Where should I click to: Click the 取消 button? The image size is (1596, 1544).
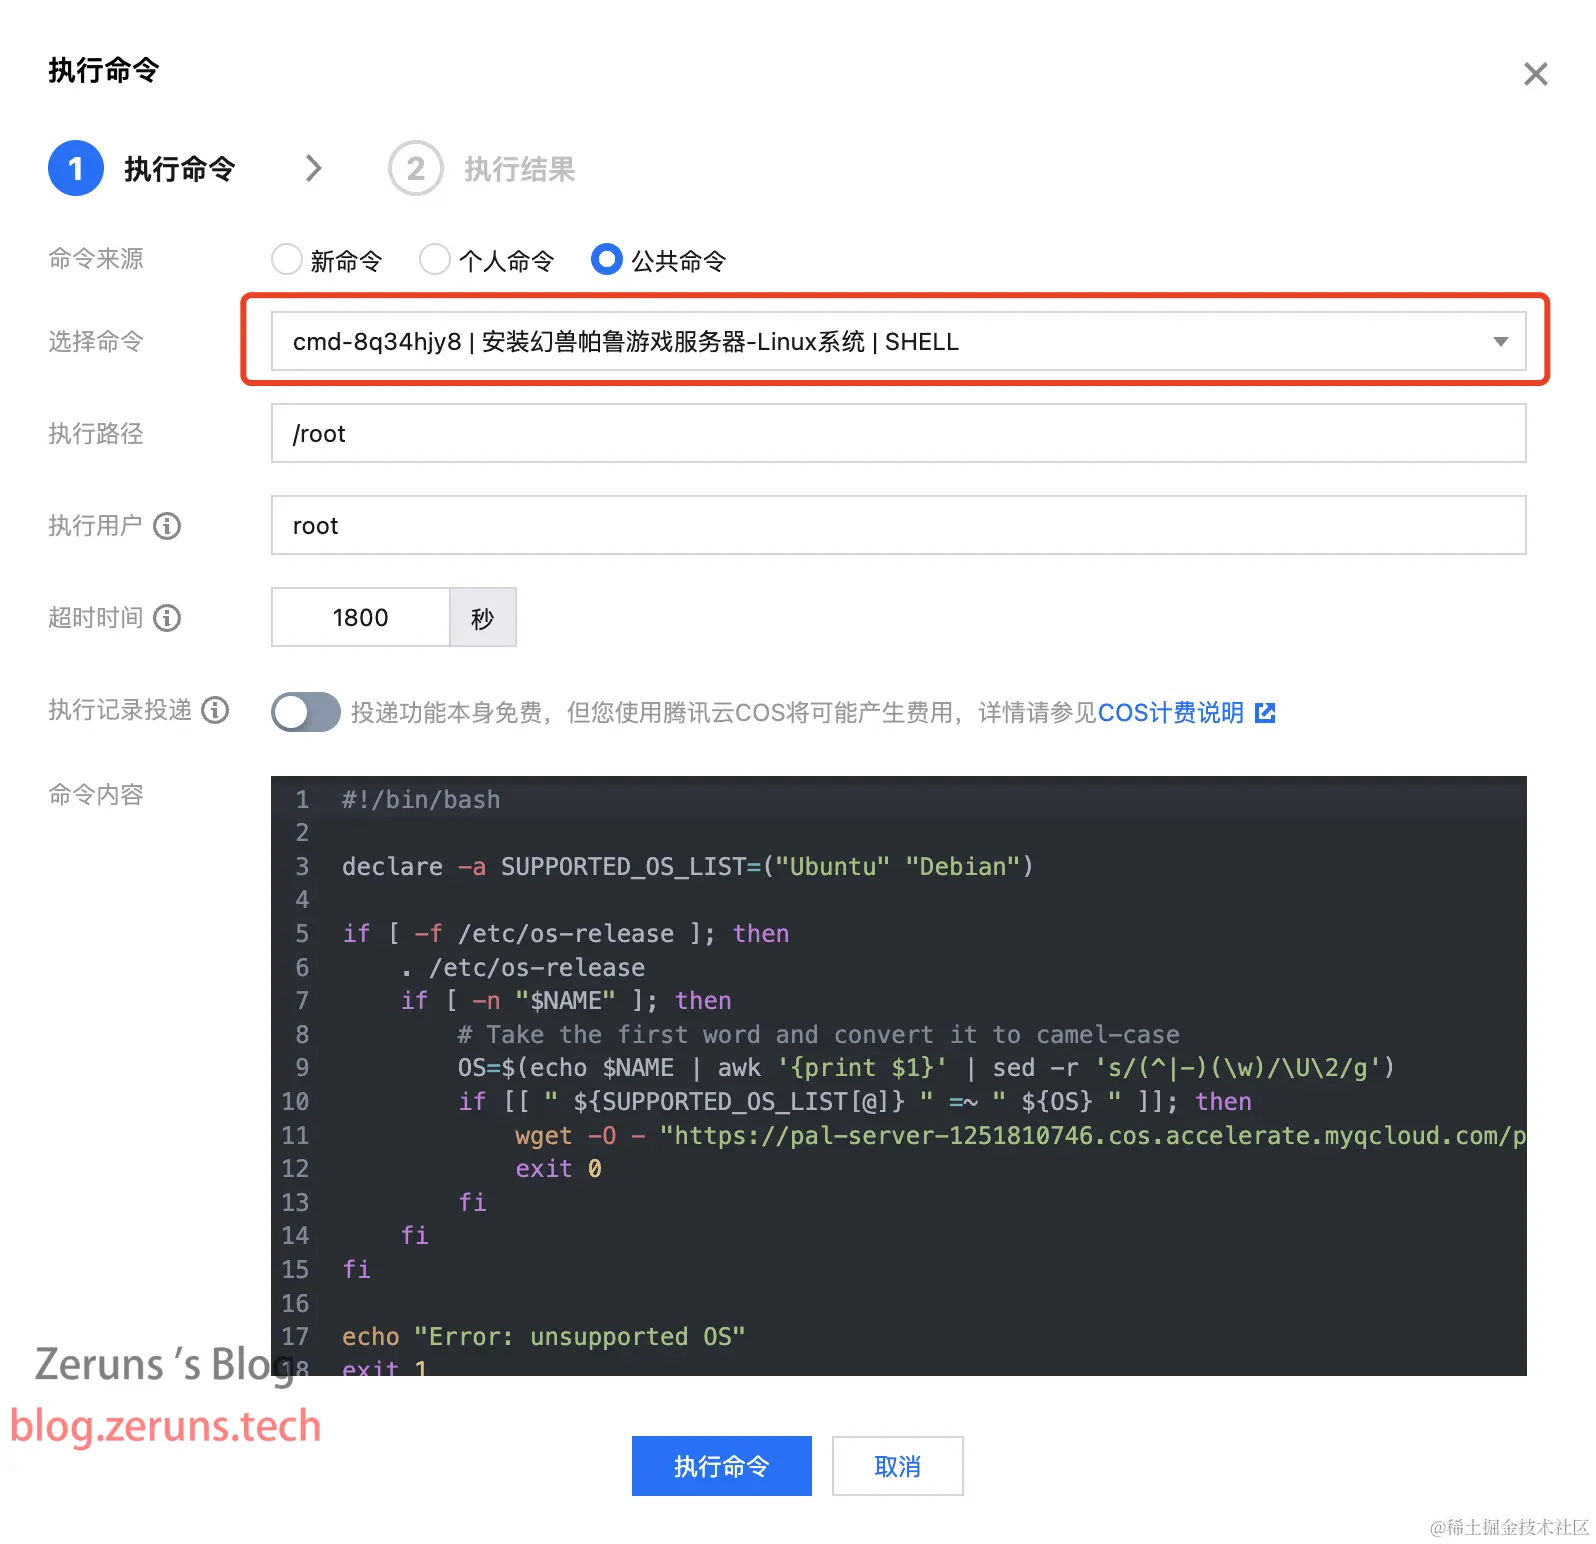click(898, 1466)
